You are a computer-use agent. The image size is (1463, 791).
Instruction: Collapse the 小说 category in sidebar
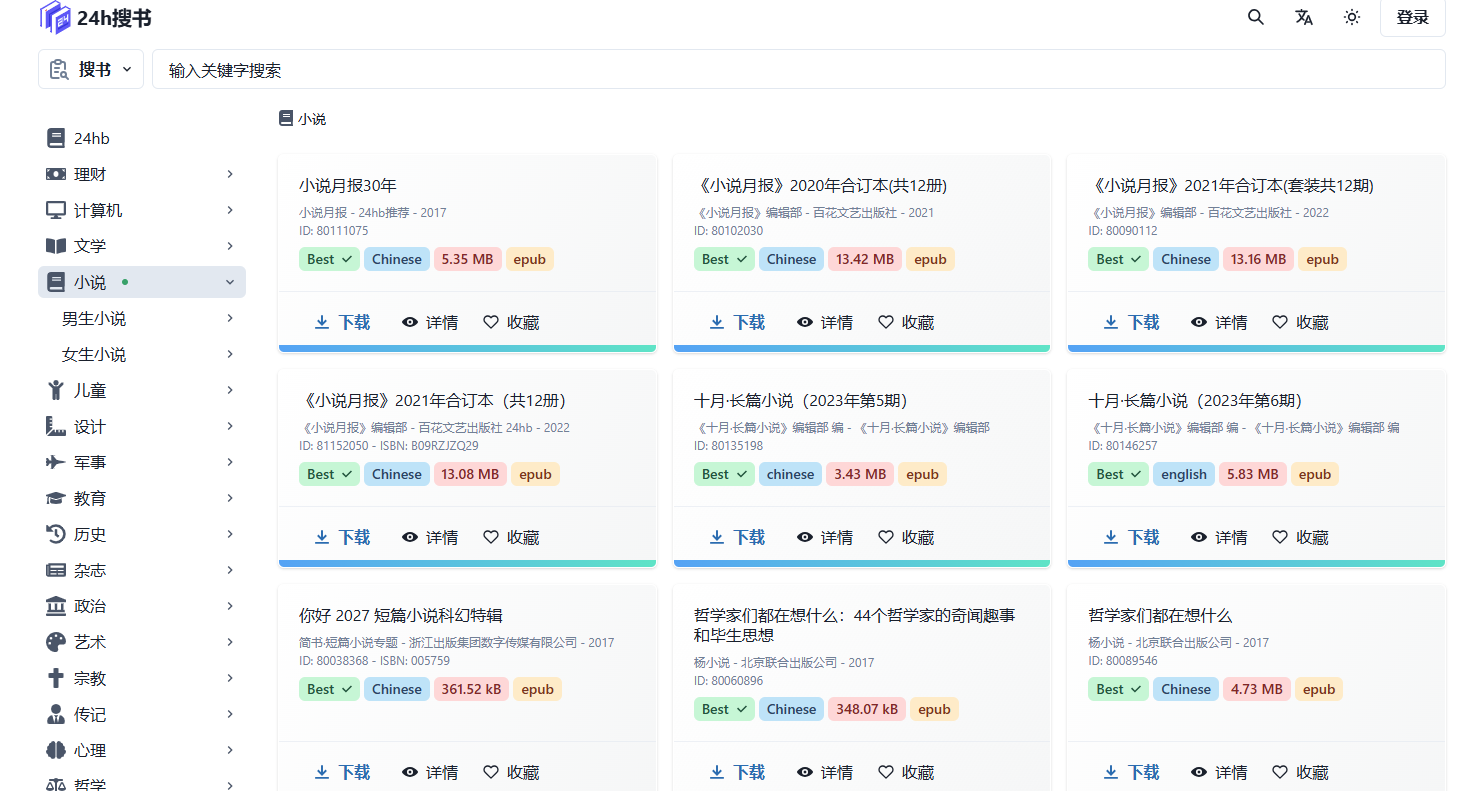[230, 283]
